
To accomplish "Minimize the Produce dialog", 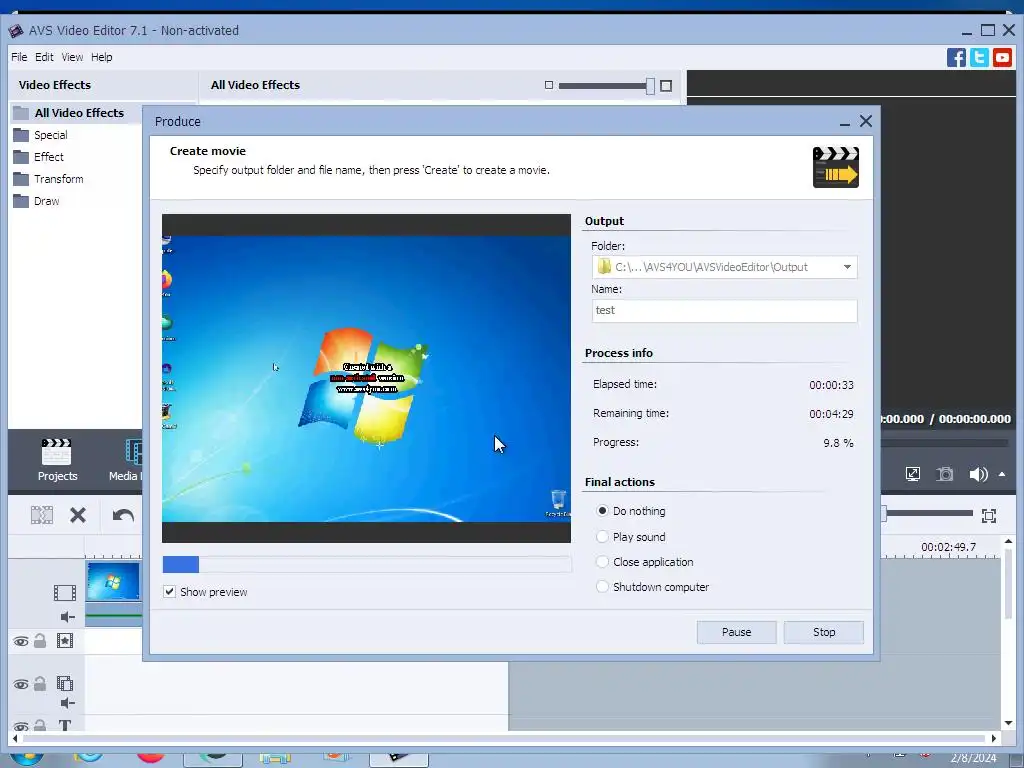I will 844,122.
